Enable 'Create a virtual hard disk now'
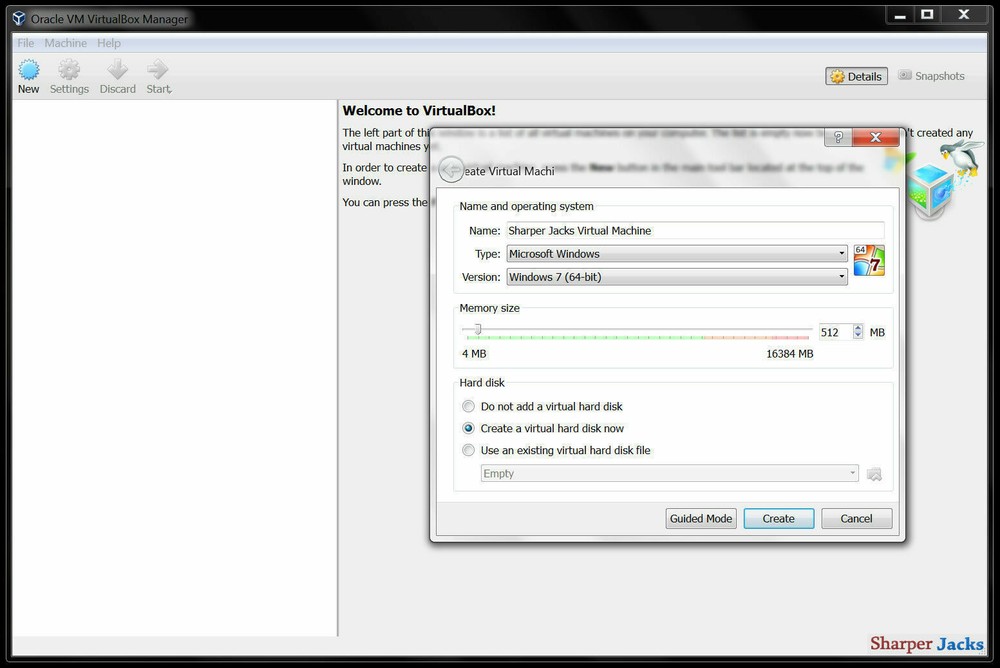 tap(468, 428)
